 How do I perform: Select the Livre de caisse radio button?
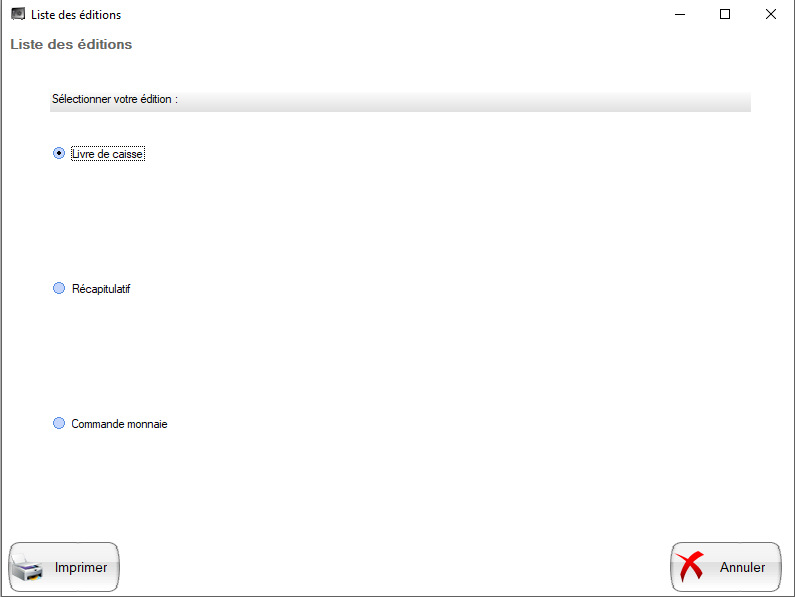pos(59,153)
